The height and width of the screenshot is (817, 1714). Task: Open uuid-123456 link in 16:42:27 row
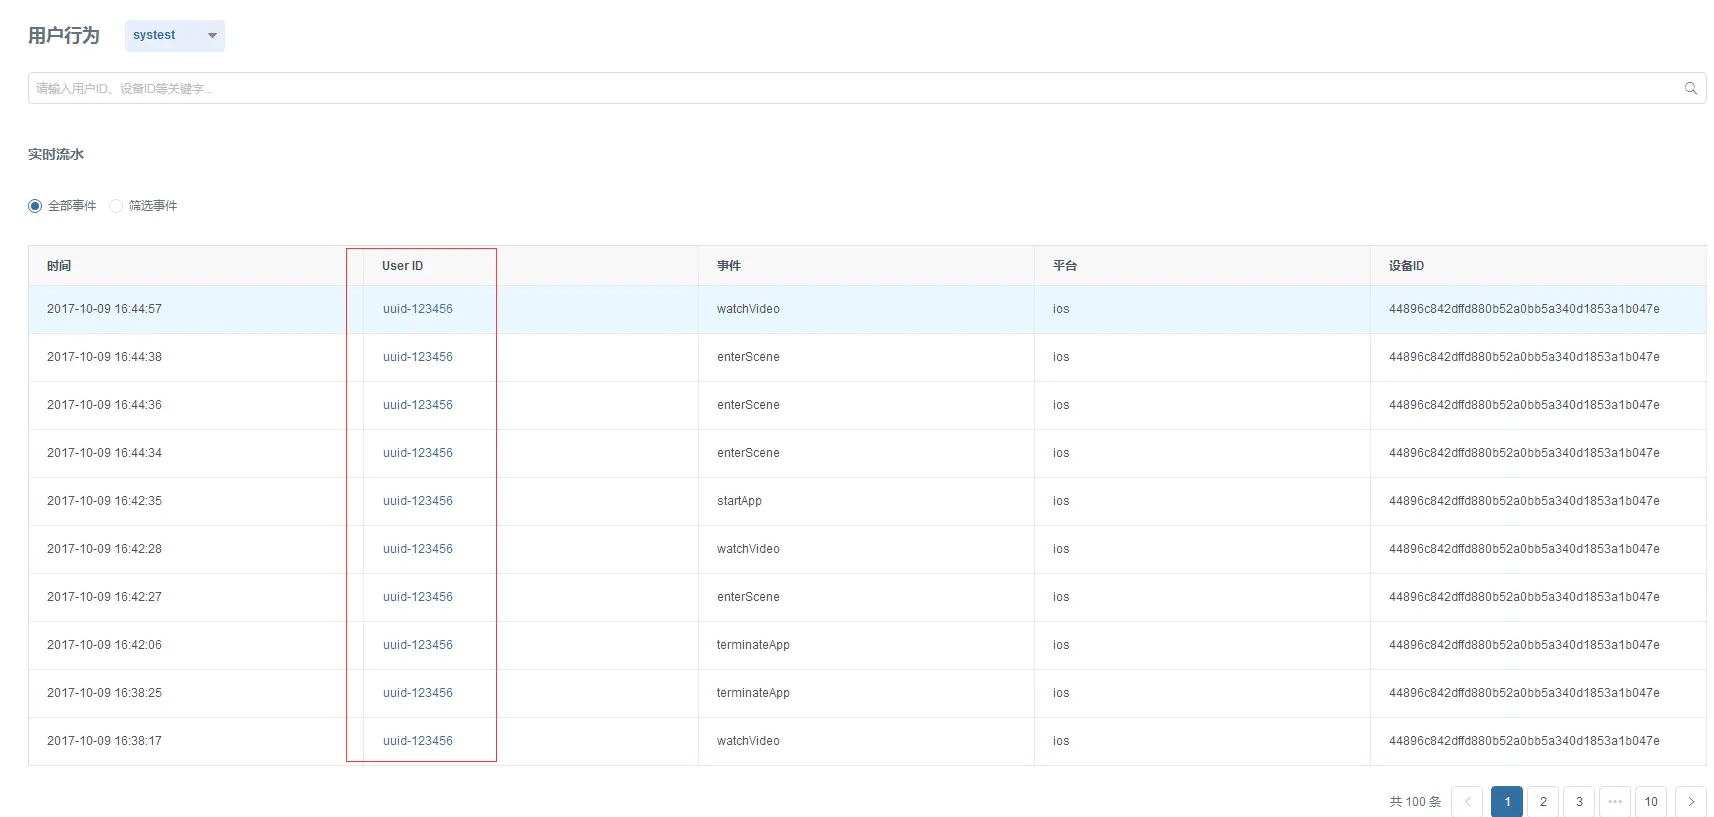pos(418,597)
